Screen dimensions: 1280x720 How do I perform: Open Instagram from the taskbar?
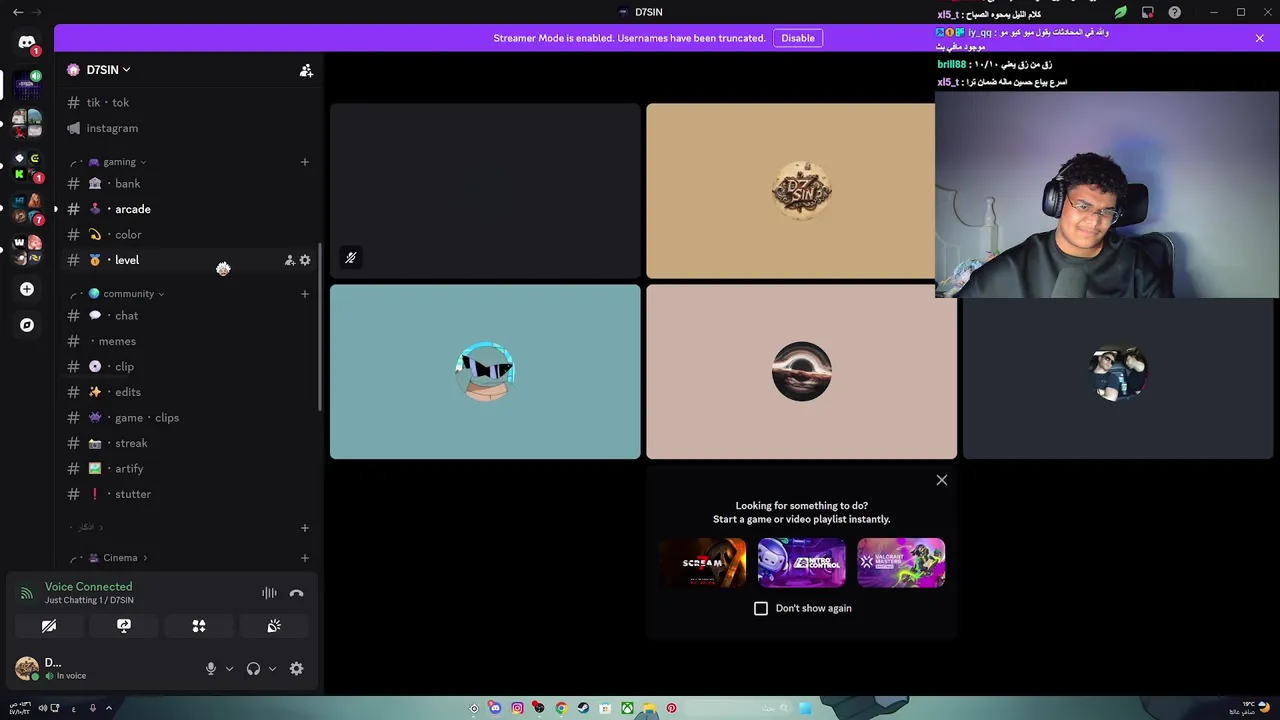[517, 708]
